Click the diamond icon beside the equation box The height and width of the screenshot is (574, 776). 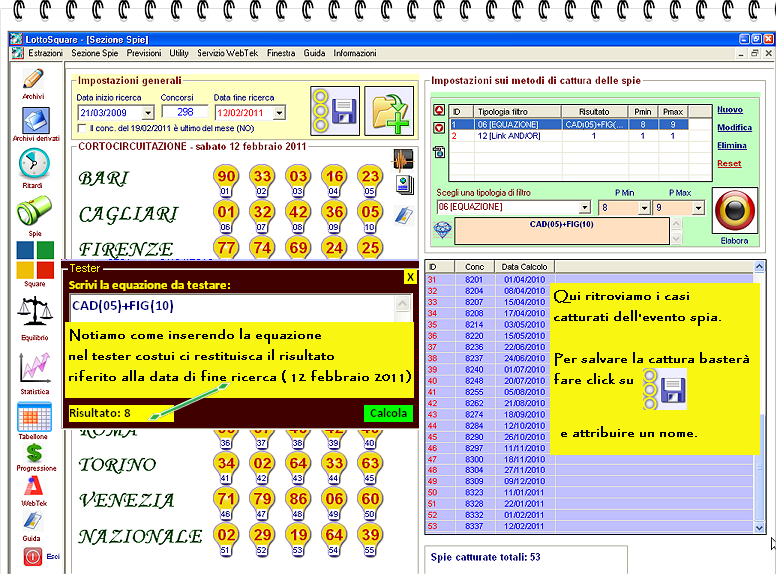click(x=442, y=230)
